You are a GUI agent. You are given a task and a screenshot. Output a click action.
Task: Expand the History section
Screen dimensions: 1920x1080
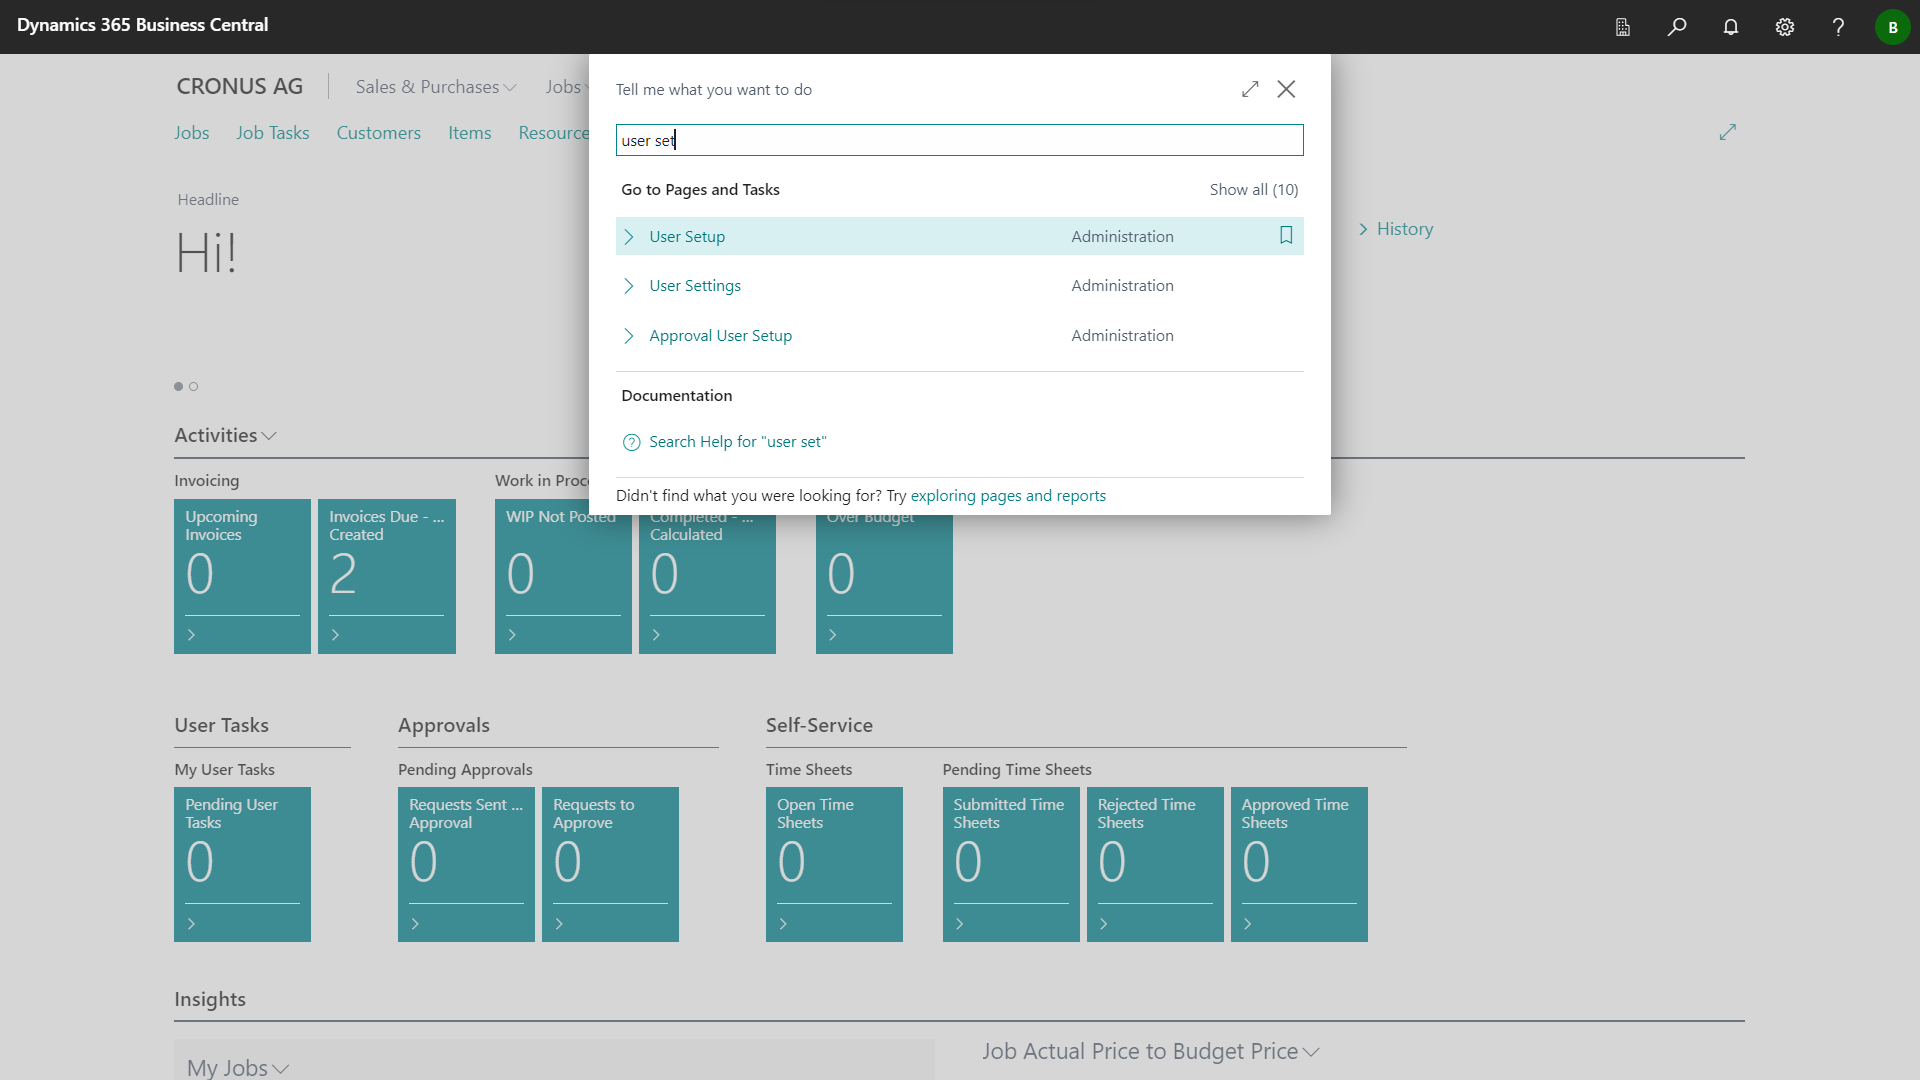(1395, 229)
